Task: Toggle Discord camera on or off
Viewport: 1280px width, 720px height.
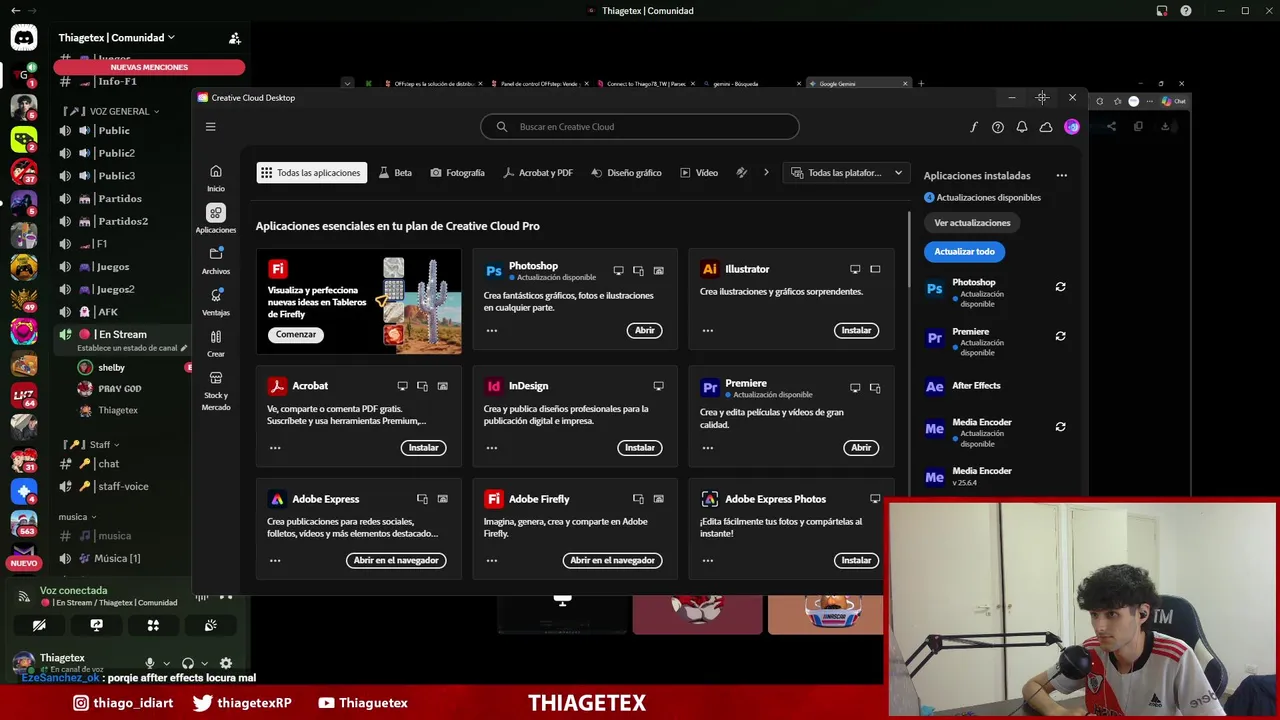Action: (39, 625)
